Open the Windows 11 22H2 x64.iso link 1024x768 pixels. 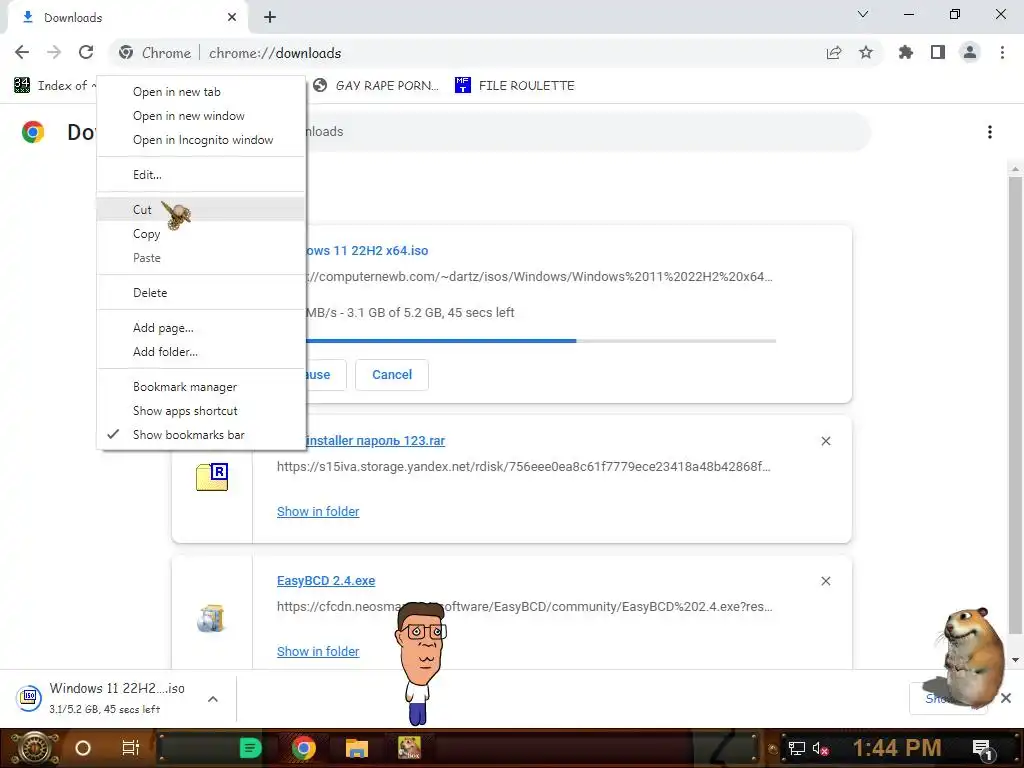tap(367, 251)
